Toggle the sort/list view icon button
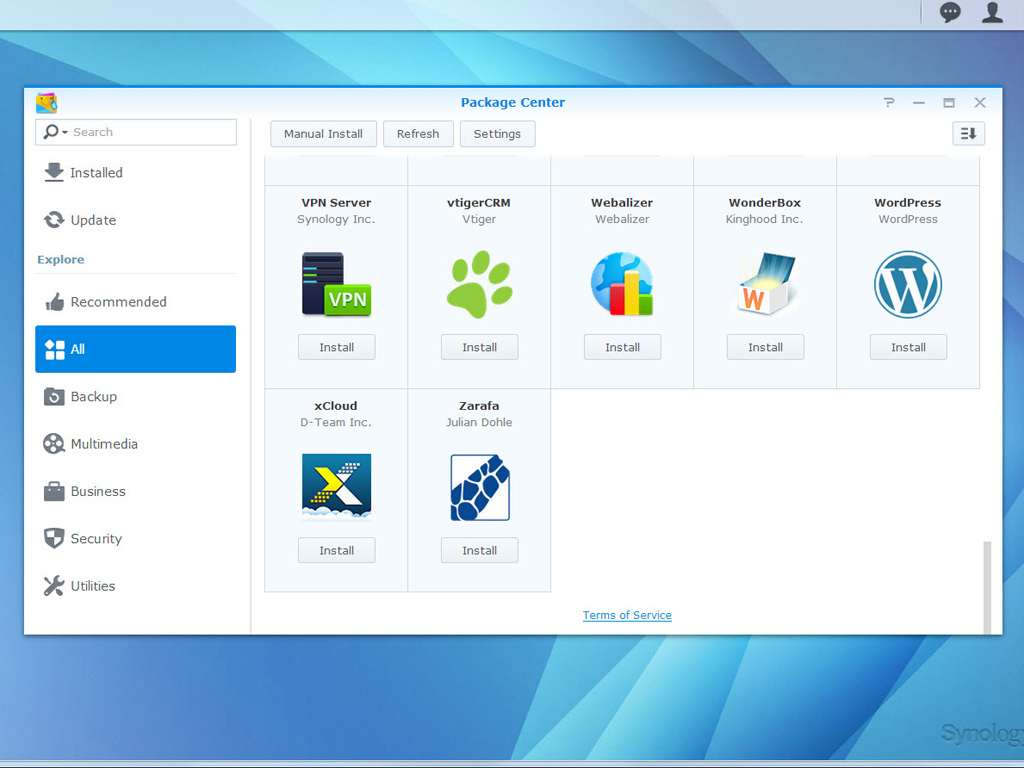This screenshot has width=1024, height=768. tap(968, 134)
